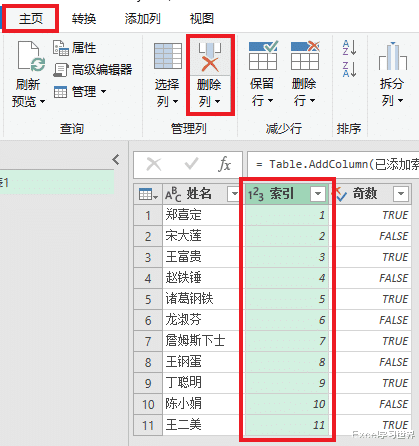The width and height of the screenshot is (419, 446).
Task: Switch to the 添加列 tab
Action: point(143,19)
